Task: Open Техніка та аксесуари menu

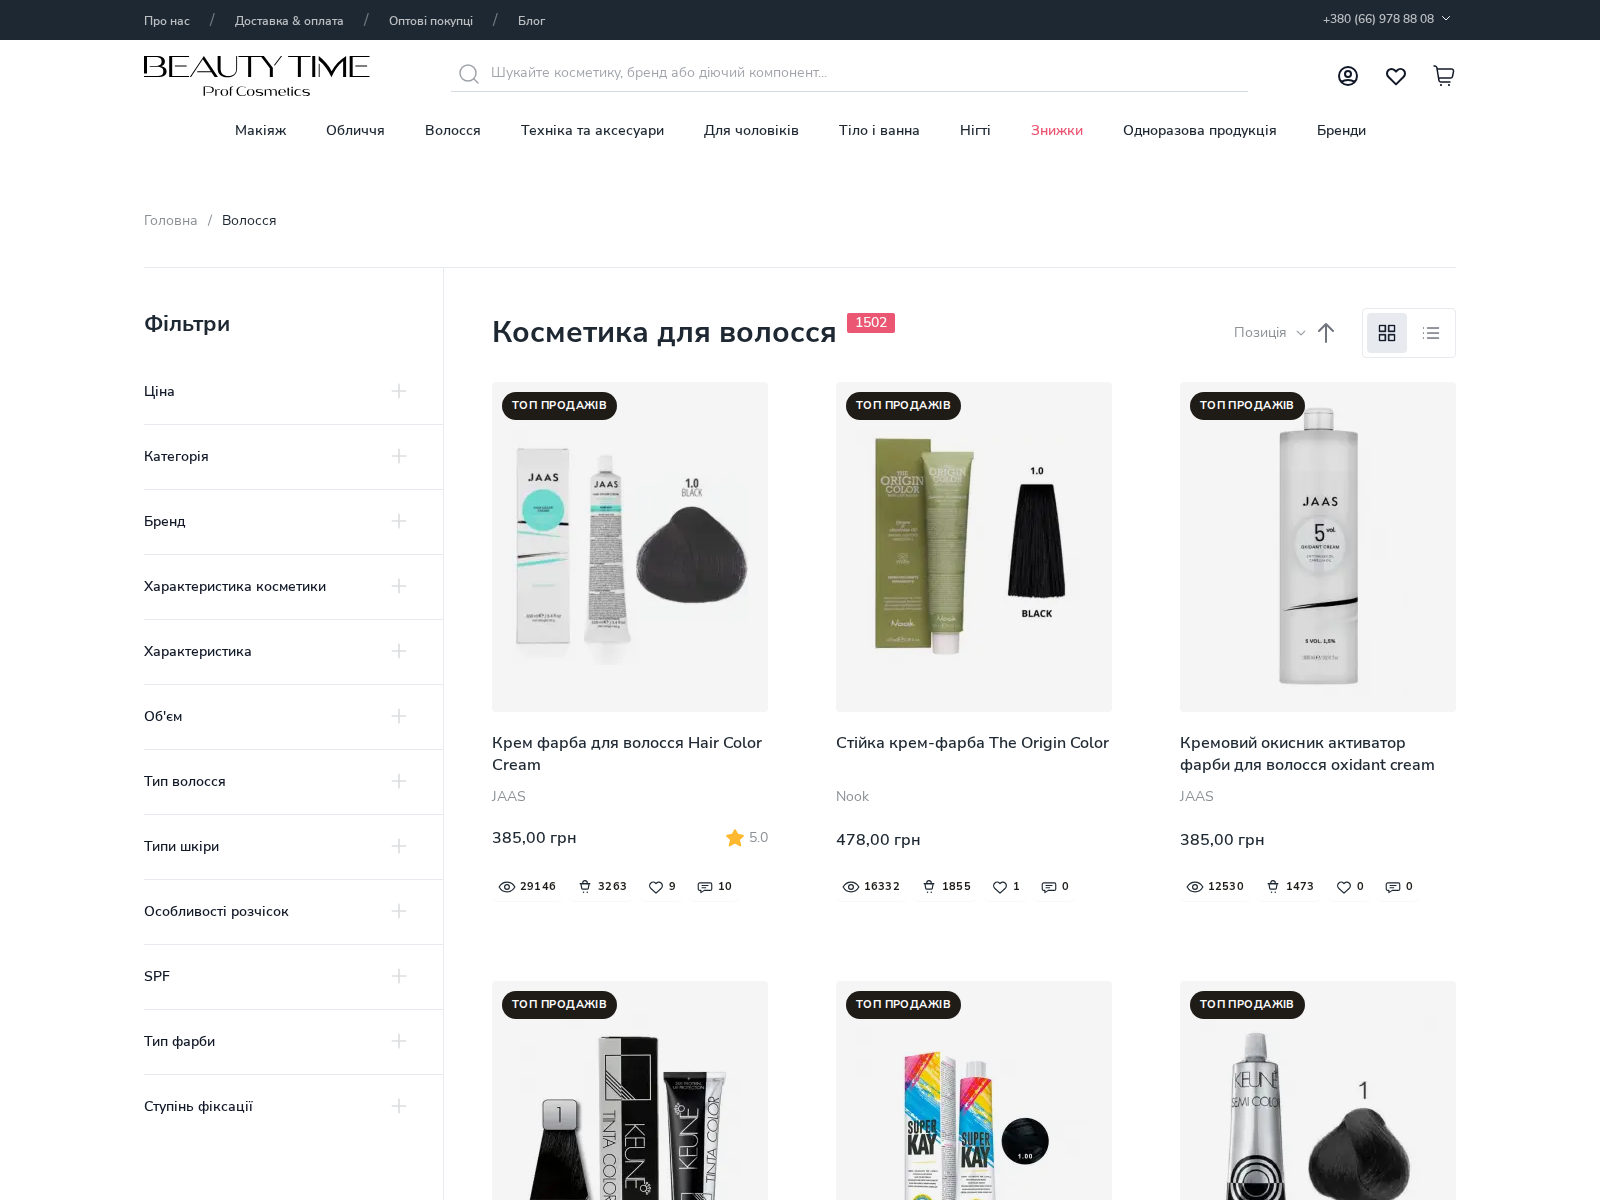Action: (x=592, y=131)
